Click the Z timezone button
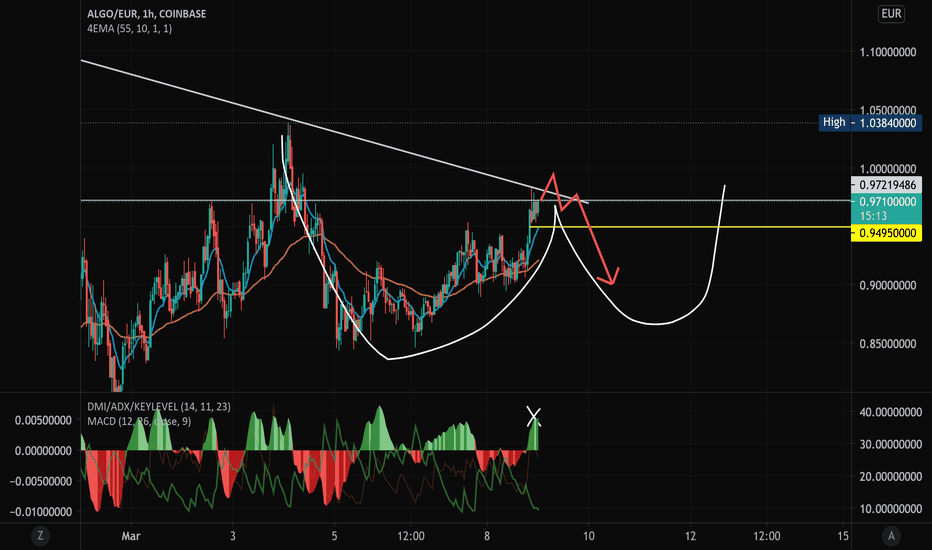Viewport: 932px width, 550px height. [40, 536]
